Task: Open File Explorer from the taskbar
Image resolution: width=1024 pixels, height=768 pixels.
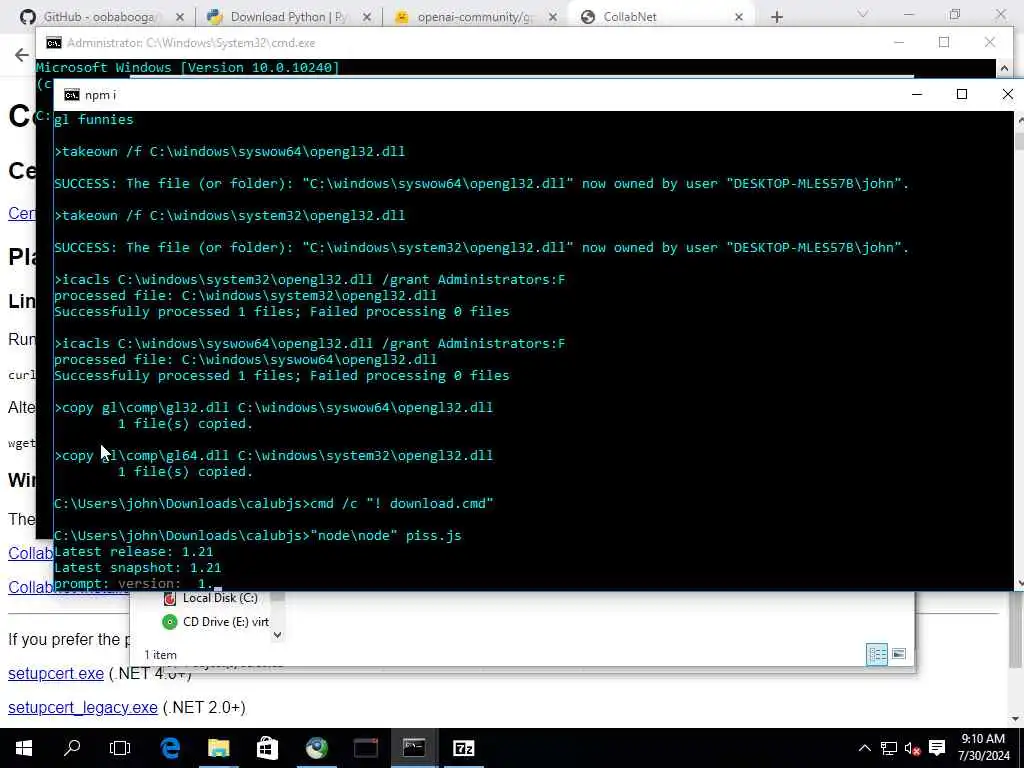Action: pos(219,748)
